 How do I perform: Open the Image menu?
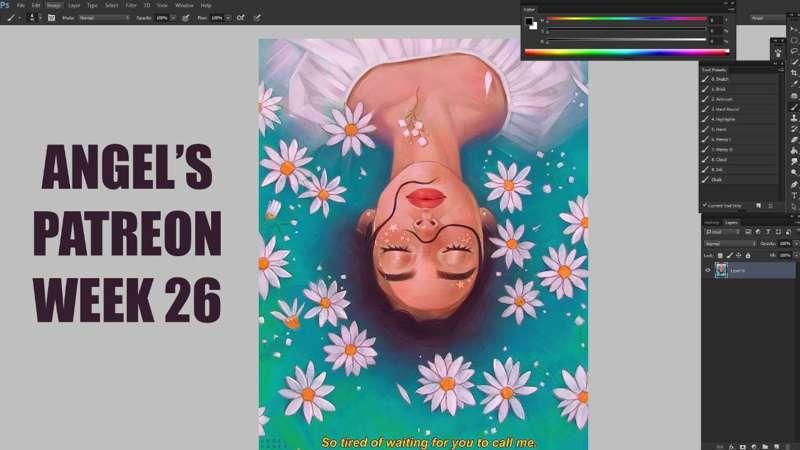(55, 5)
